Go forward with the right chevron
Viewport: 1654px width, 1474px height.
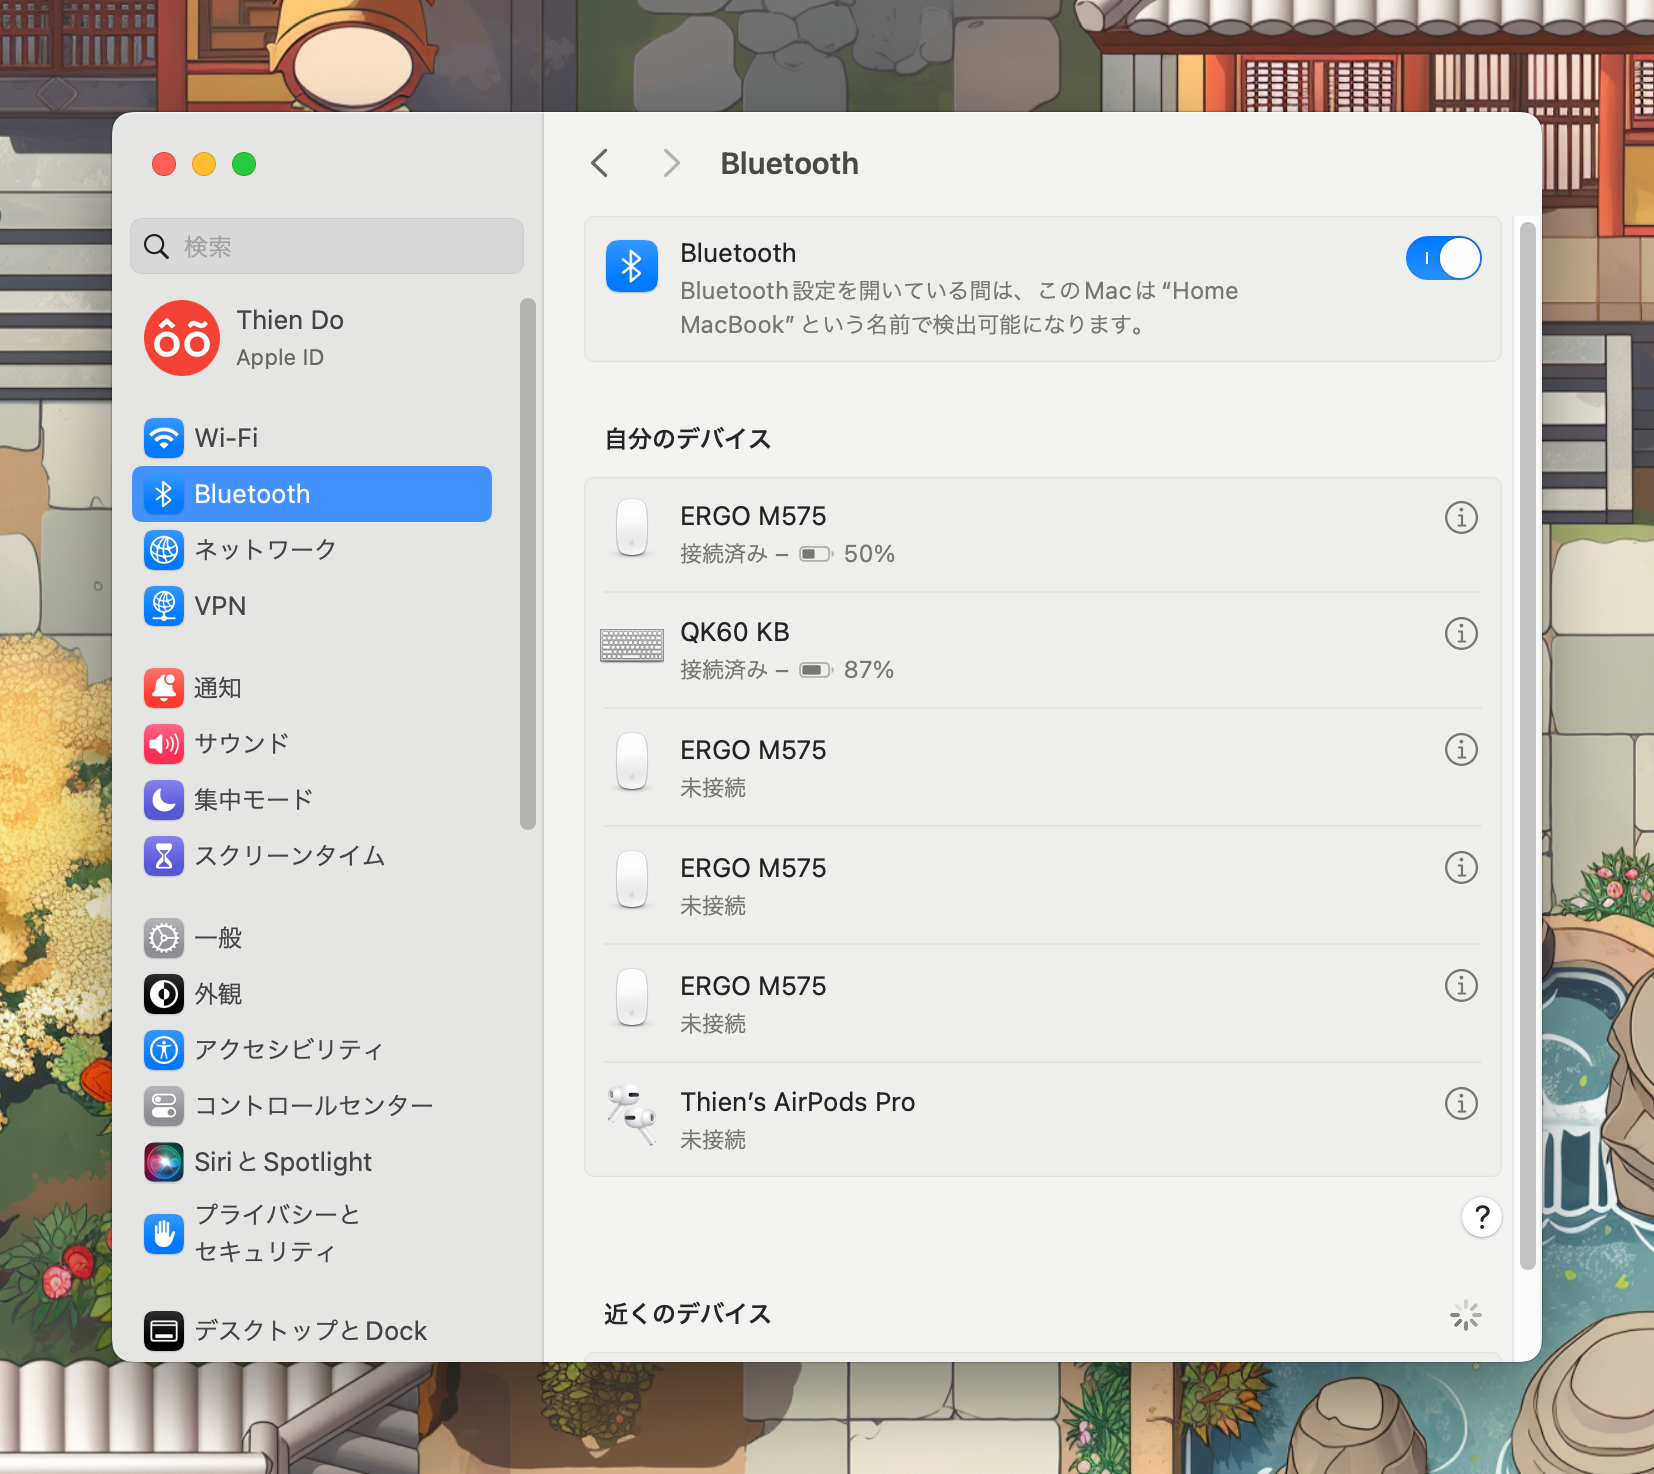point(671,163)
